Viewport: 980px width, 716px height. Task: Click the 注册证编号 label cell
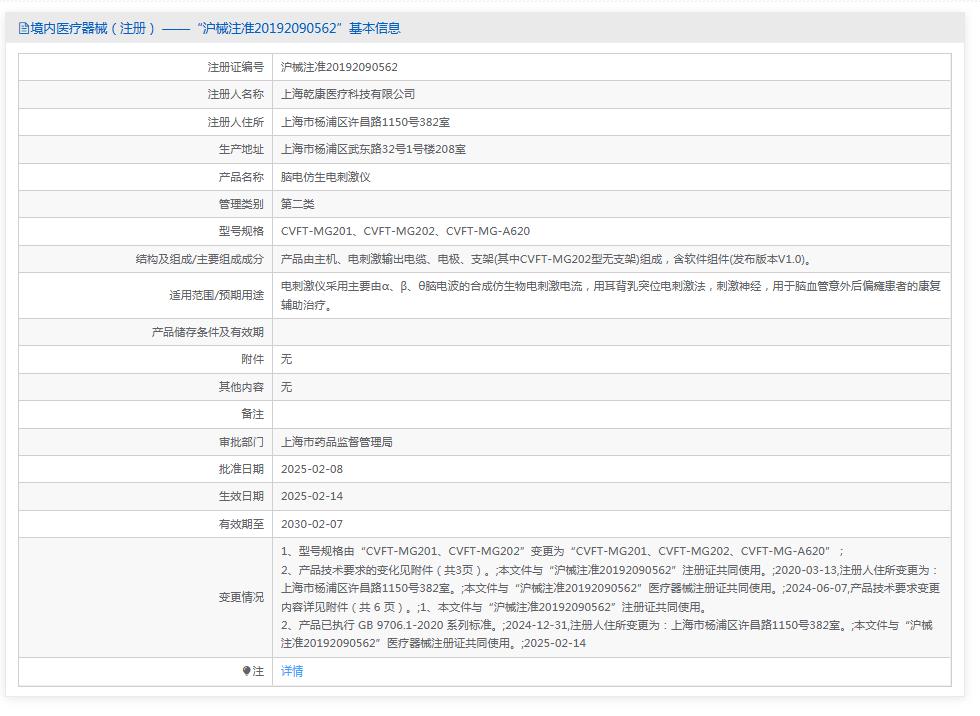236,67
